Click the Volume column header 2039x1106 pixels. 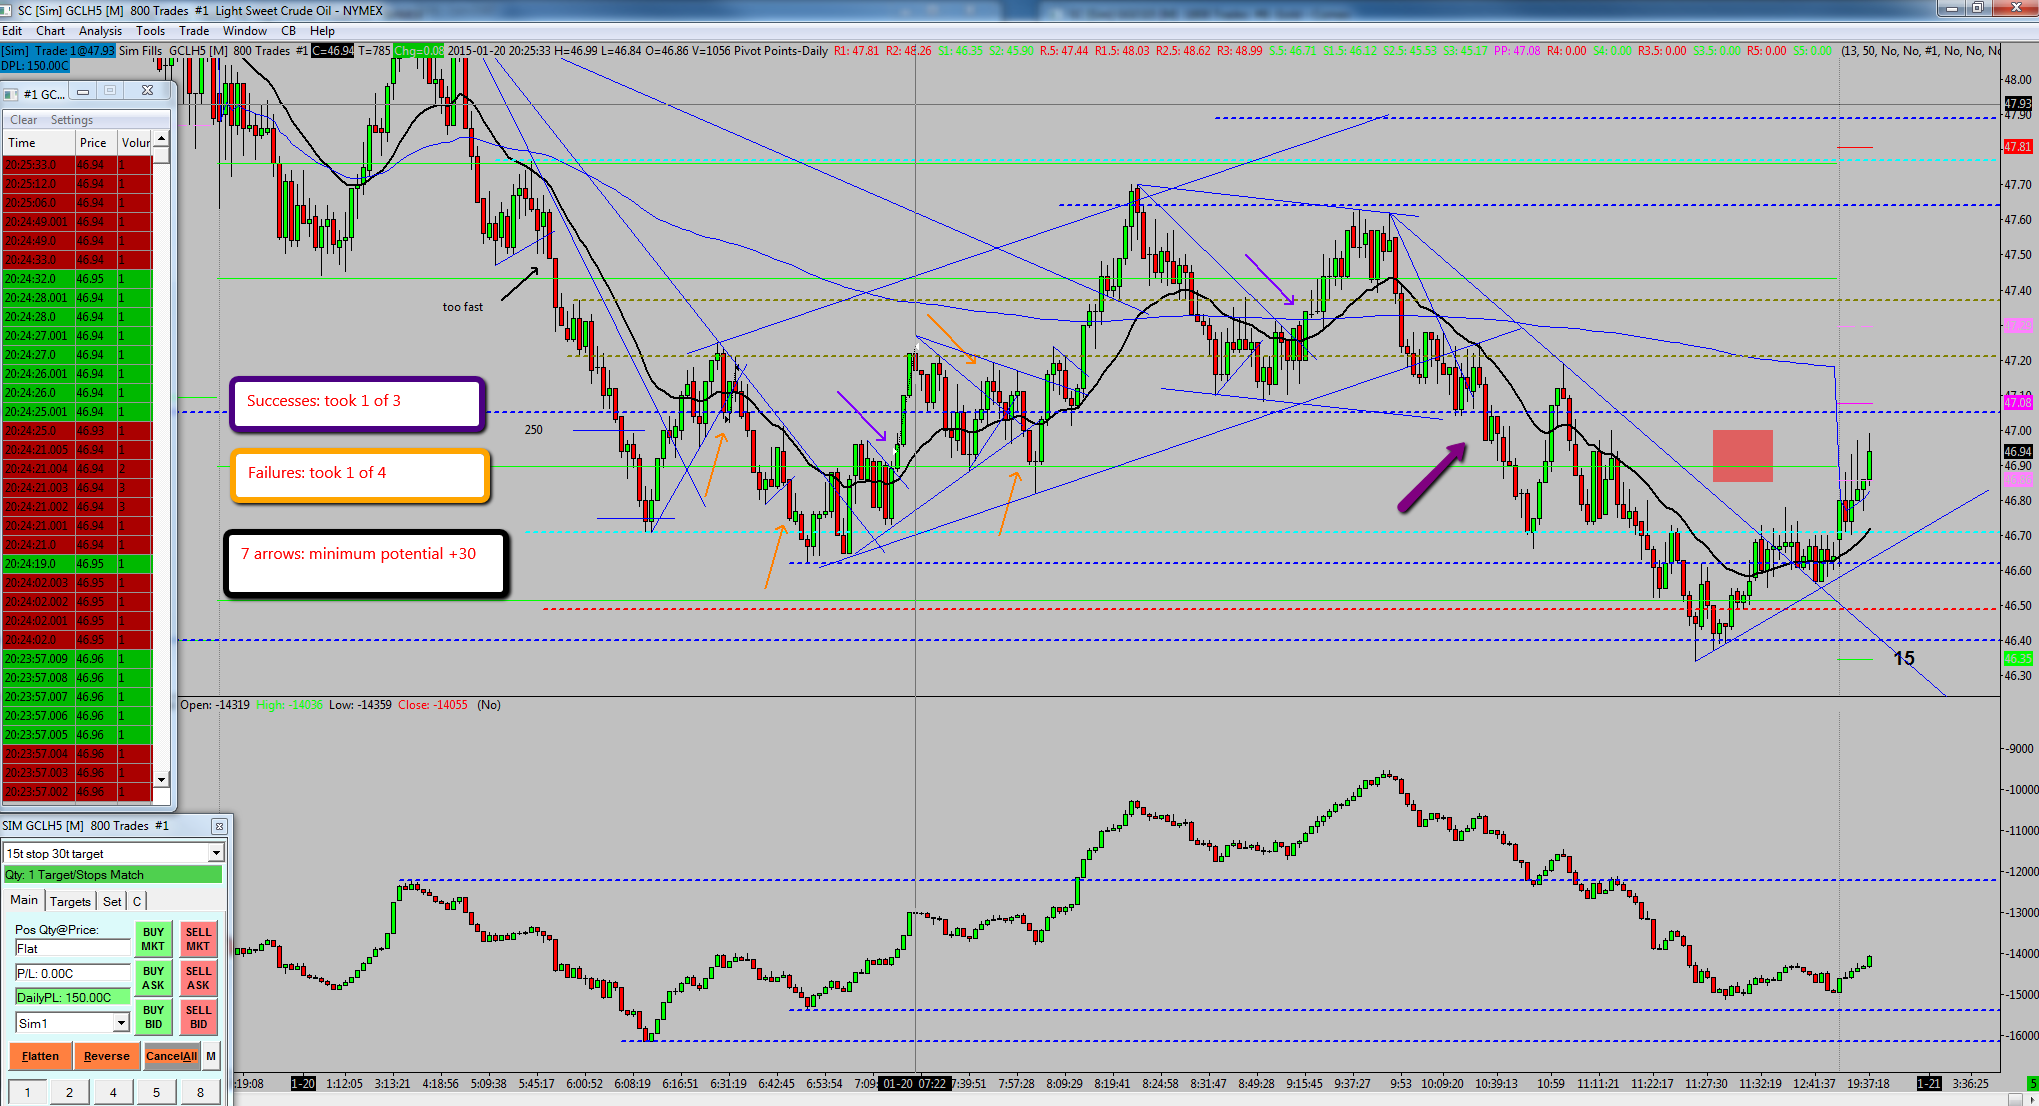135,143
